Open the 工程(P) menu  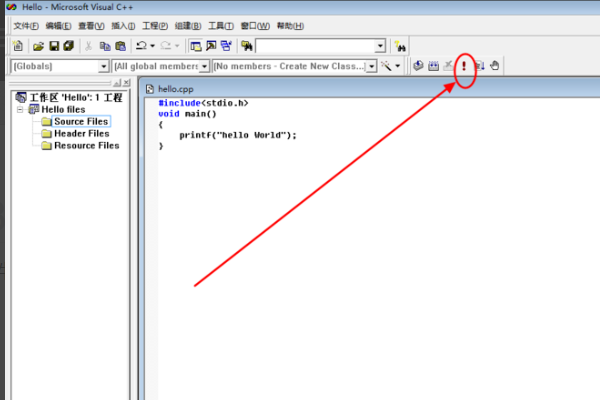tap(155, 26)
